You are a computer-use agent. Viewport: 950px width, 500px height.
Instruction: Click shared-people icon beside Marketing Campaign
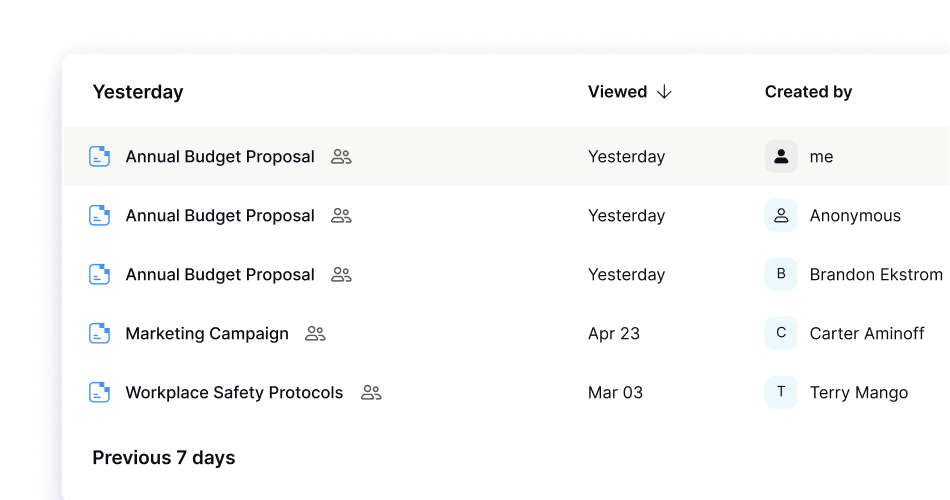point(315,334)
